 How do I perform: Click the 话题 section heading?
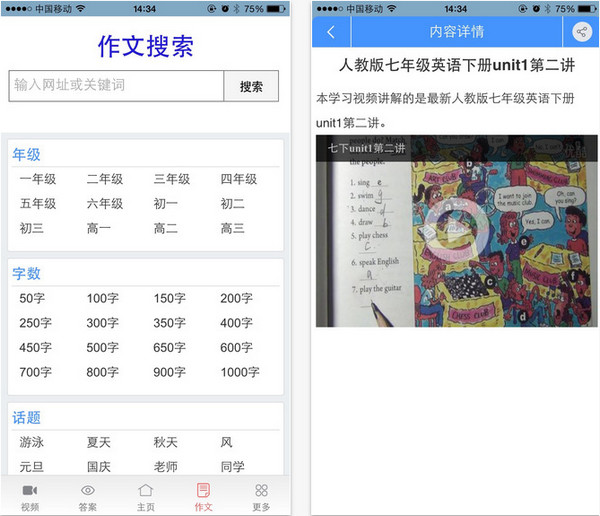pos(26,418)
